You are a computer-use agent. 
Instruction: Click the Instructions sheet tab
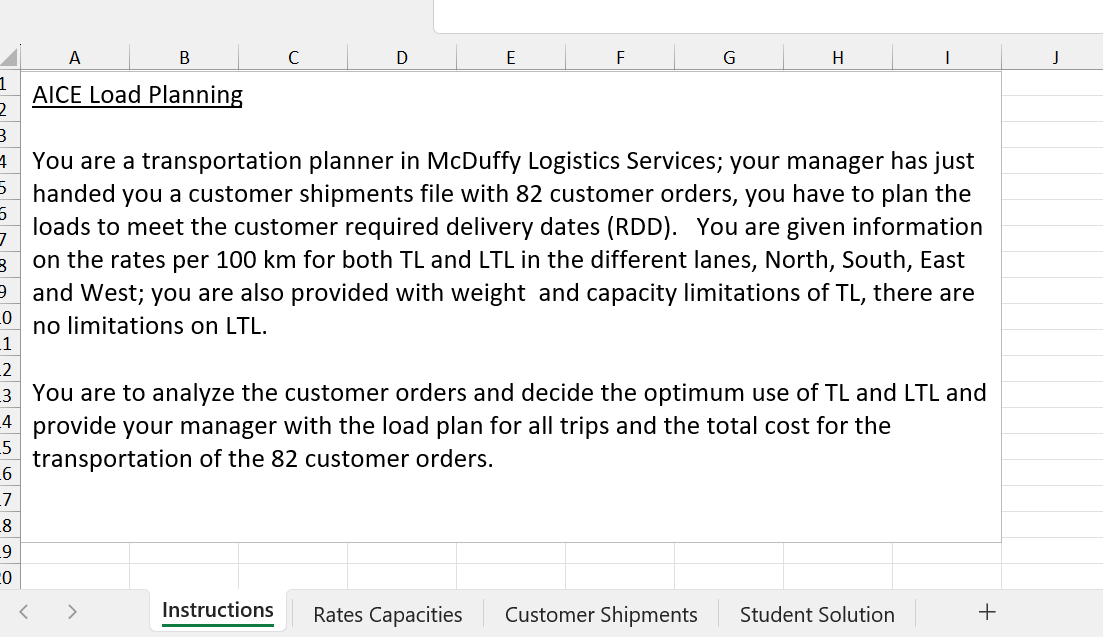tap(217, 610)
